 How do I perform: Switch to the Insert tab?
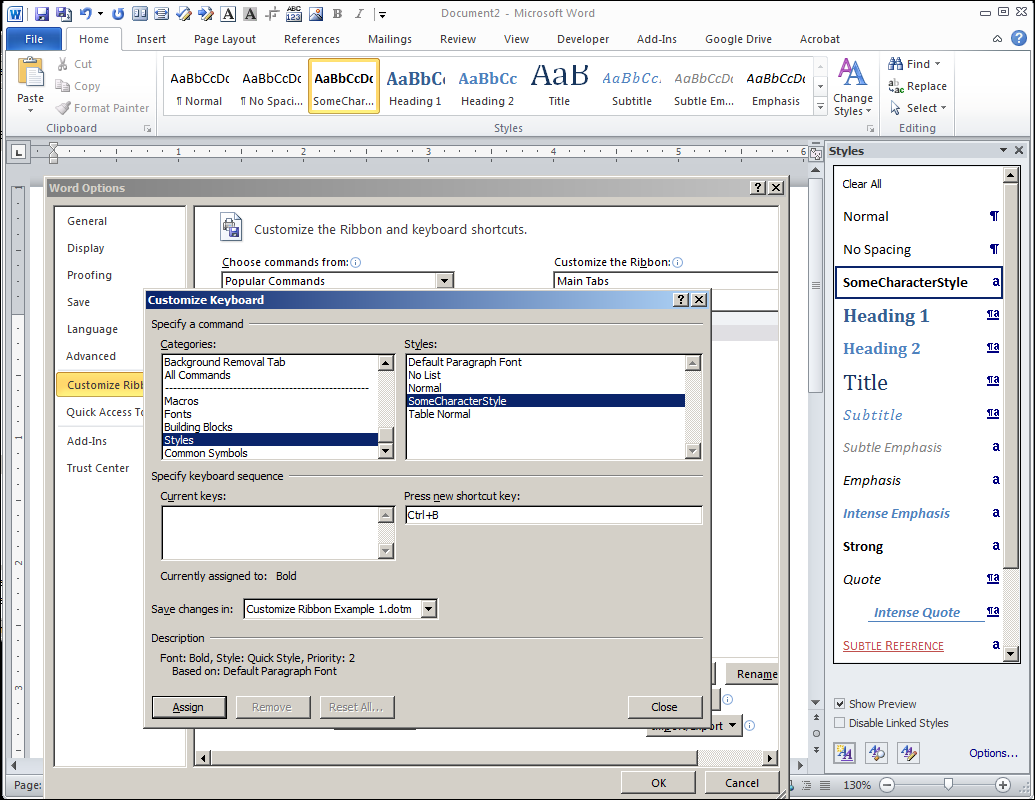(x=151, y=39)
